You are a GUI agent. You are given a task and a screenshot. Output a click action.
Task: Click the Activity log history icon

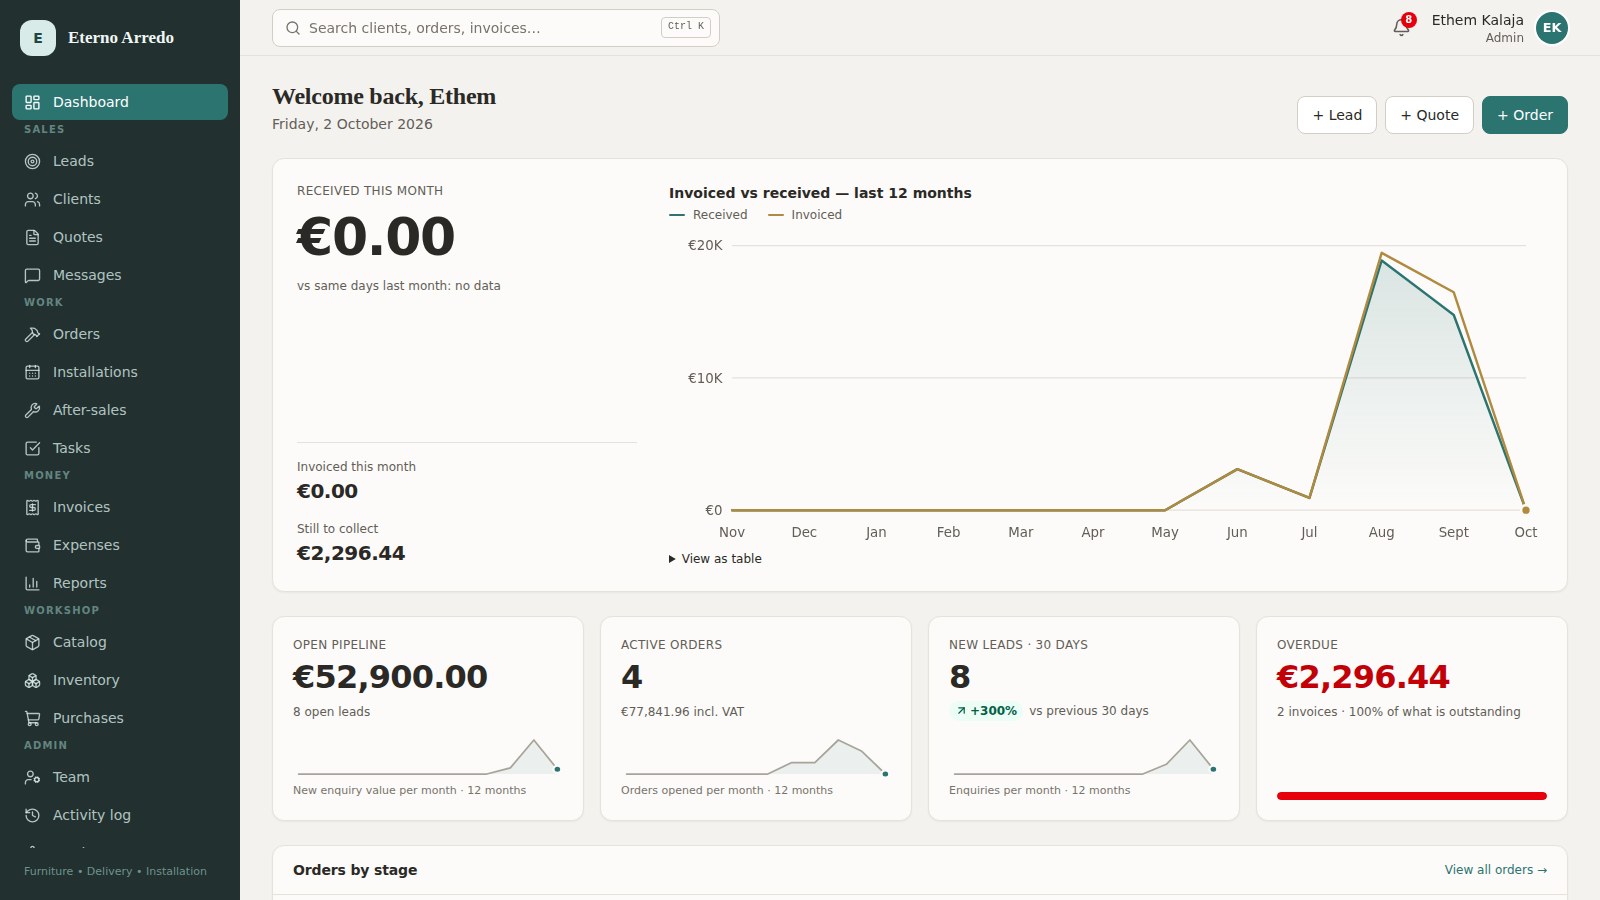[32, 815]
